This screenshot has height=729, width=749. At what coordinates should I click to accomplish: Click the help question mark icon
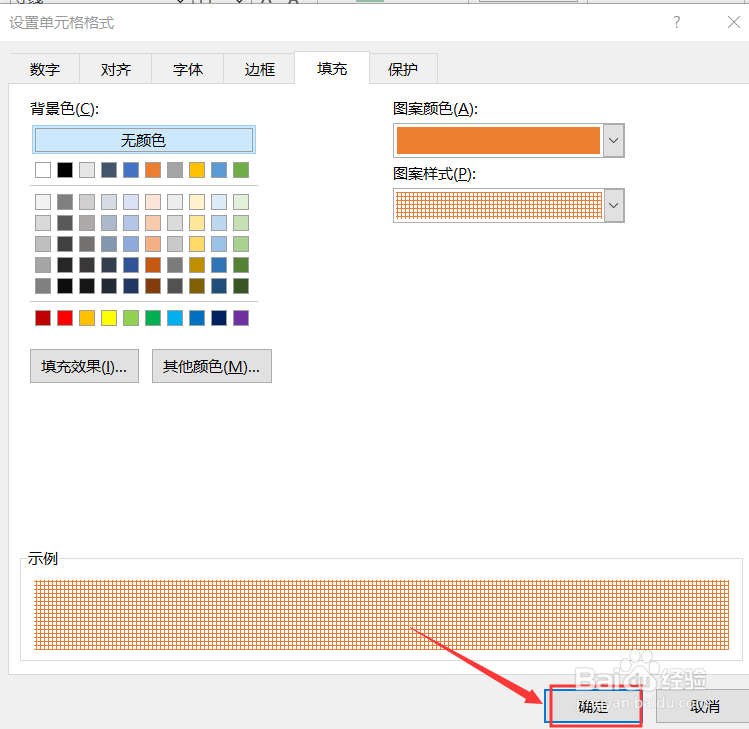(x=676, y=22)
